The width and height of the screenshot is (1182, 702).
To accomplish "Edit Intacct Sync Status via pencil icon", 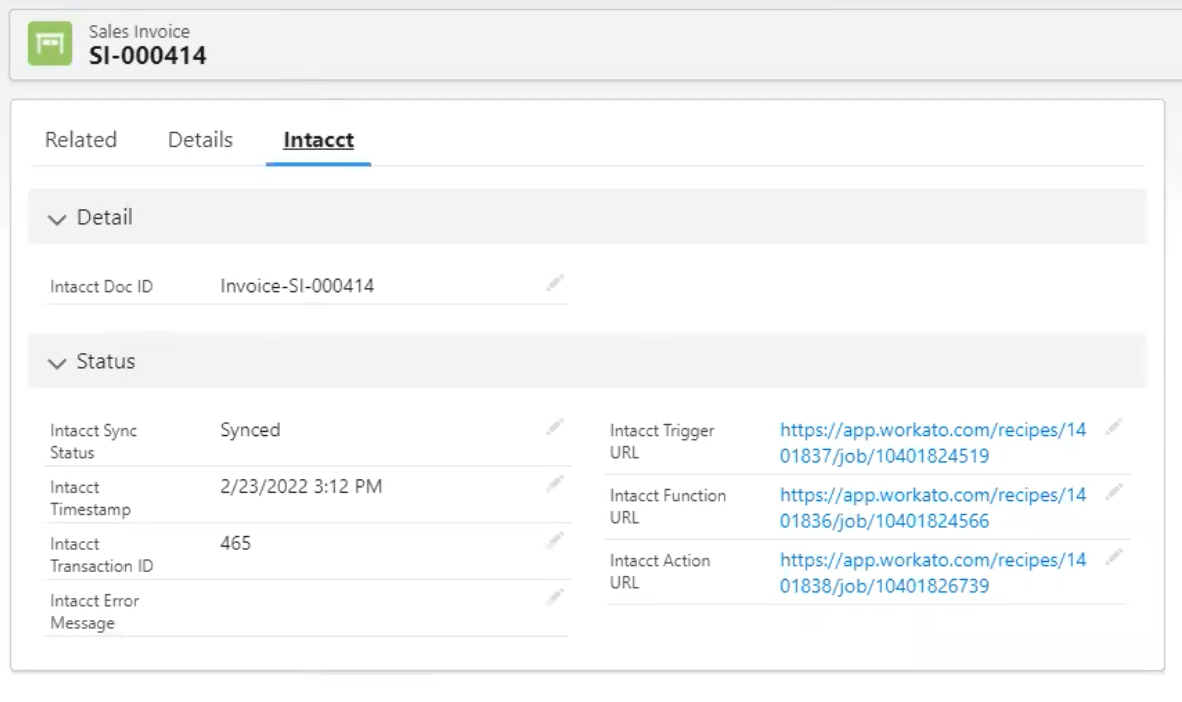I will coord(555,427).
